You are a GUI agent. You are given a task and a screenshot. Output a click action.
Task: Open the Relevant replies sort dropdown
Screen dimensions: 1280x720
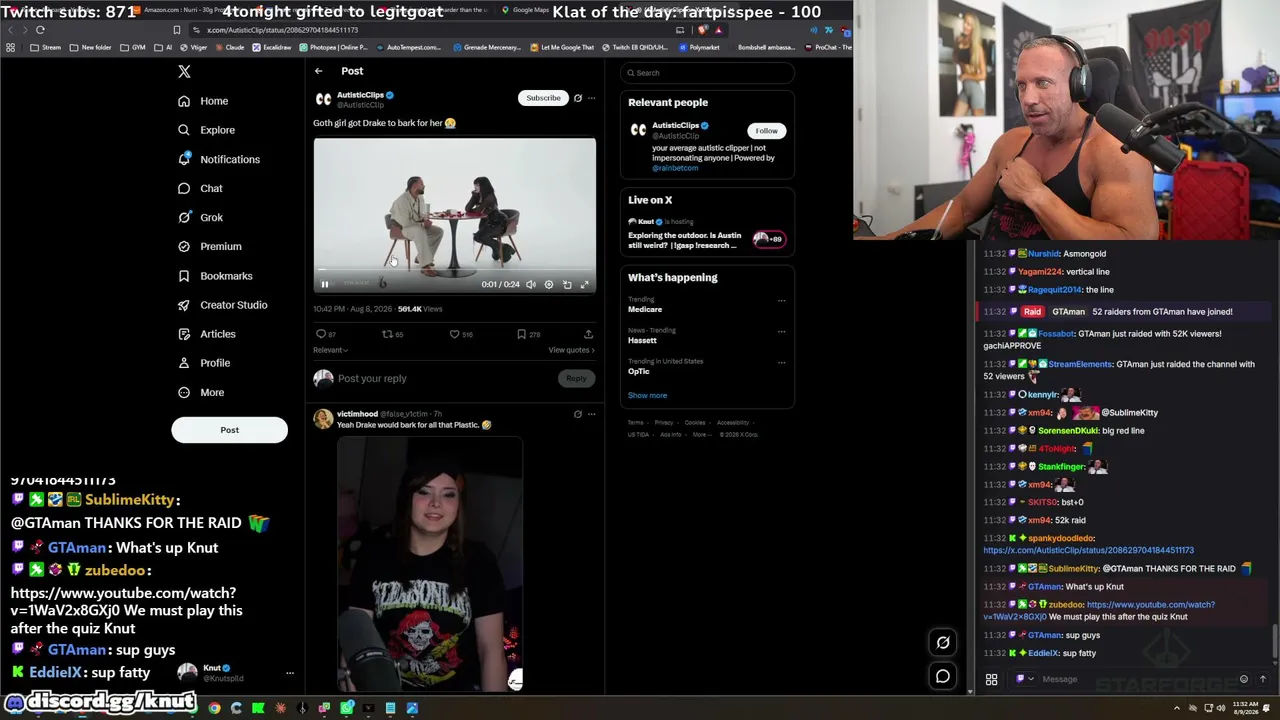coord(330,350)
